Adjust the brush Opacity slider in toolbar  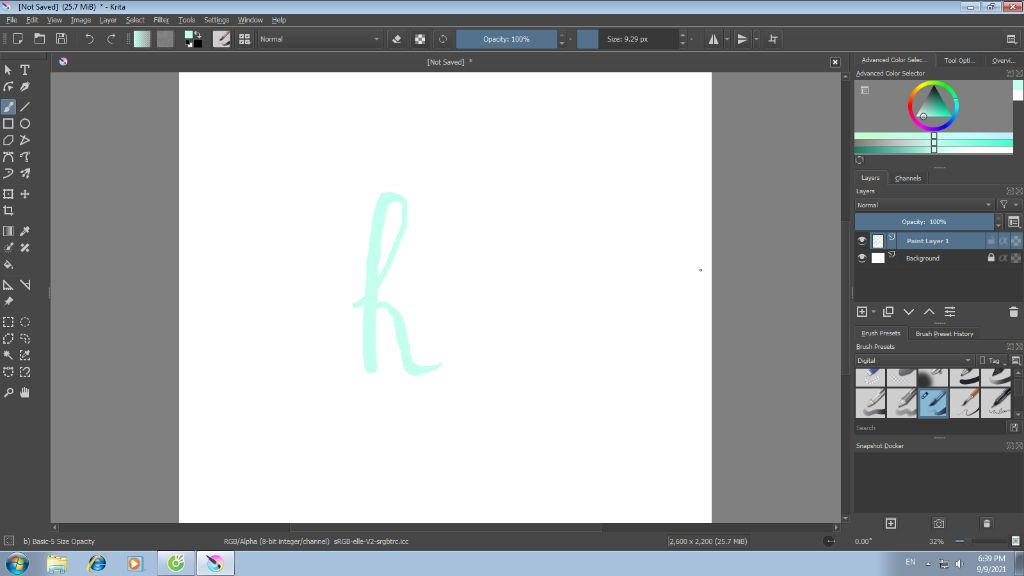pyautogui.click(x=506, y=39)
